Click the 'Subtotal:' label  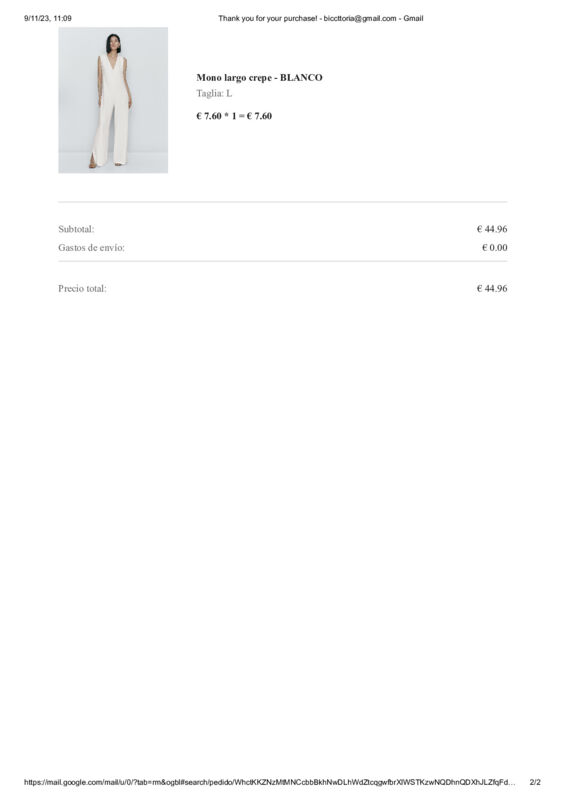click(76, 229)
